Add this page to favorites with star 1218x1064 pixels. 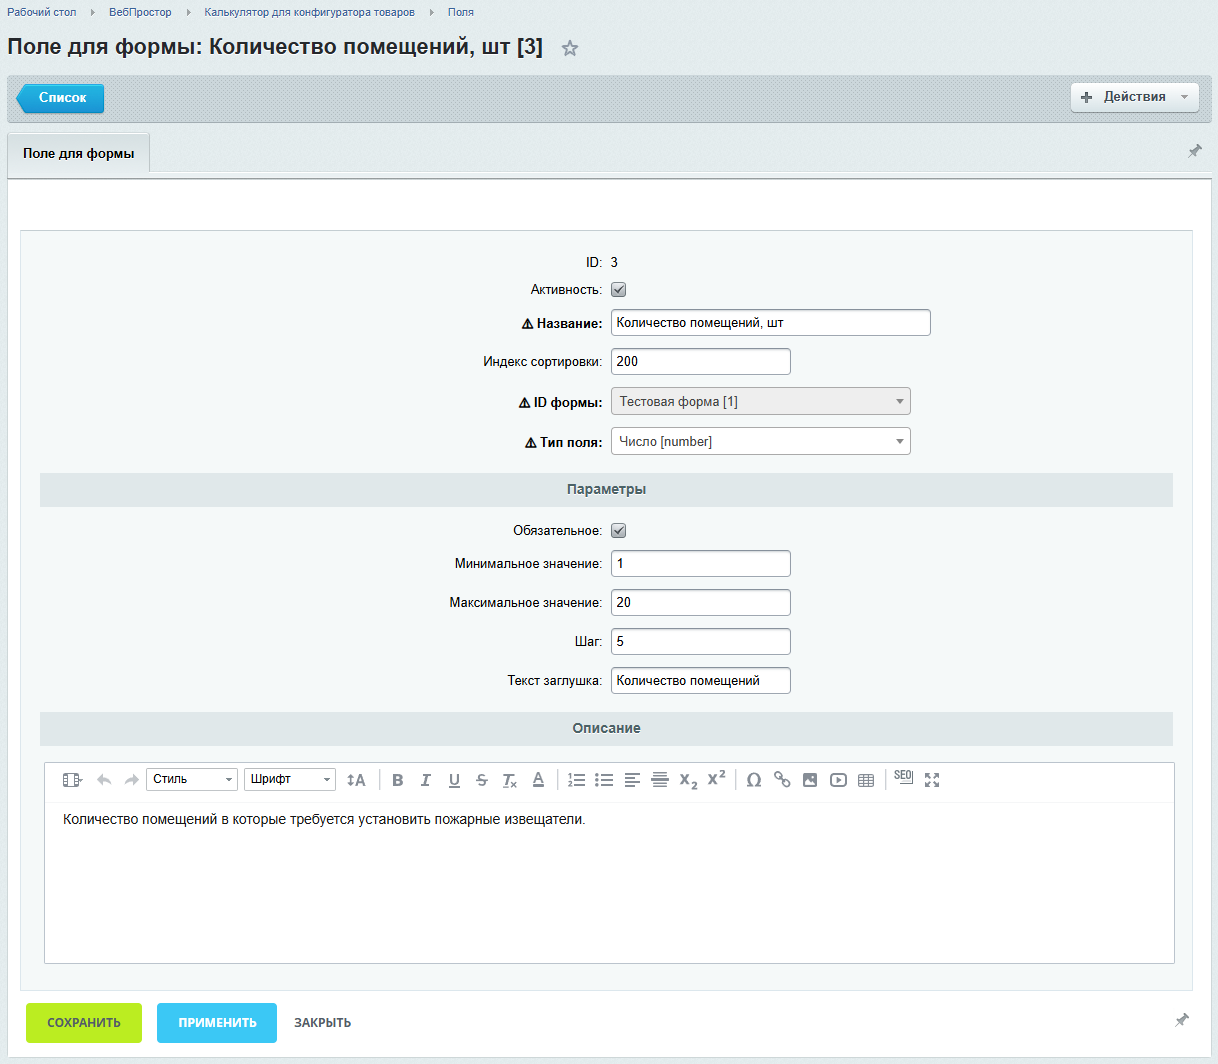(570, 48)
